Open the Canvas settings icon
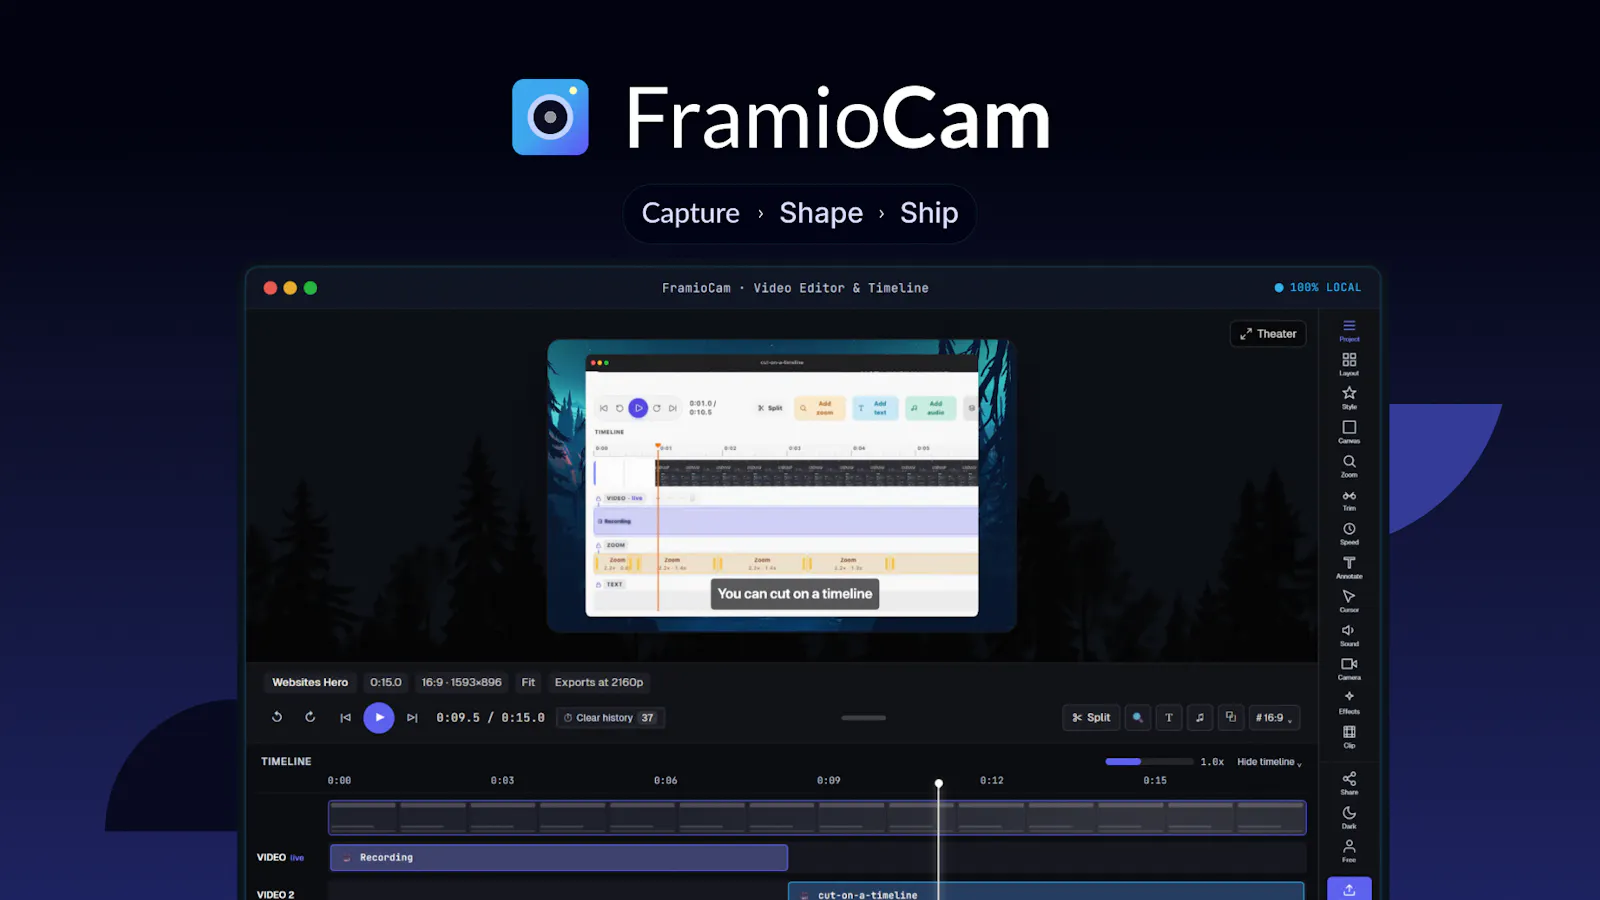1600x900 pixels. click(x=1349, y=432)
